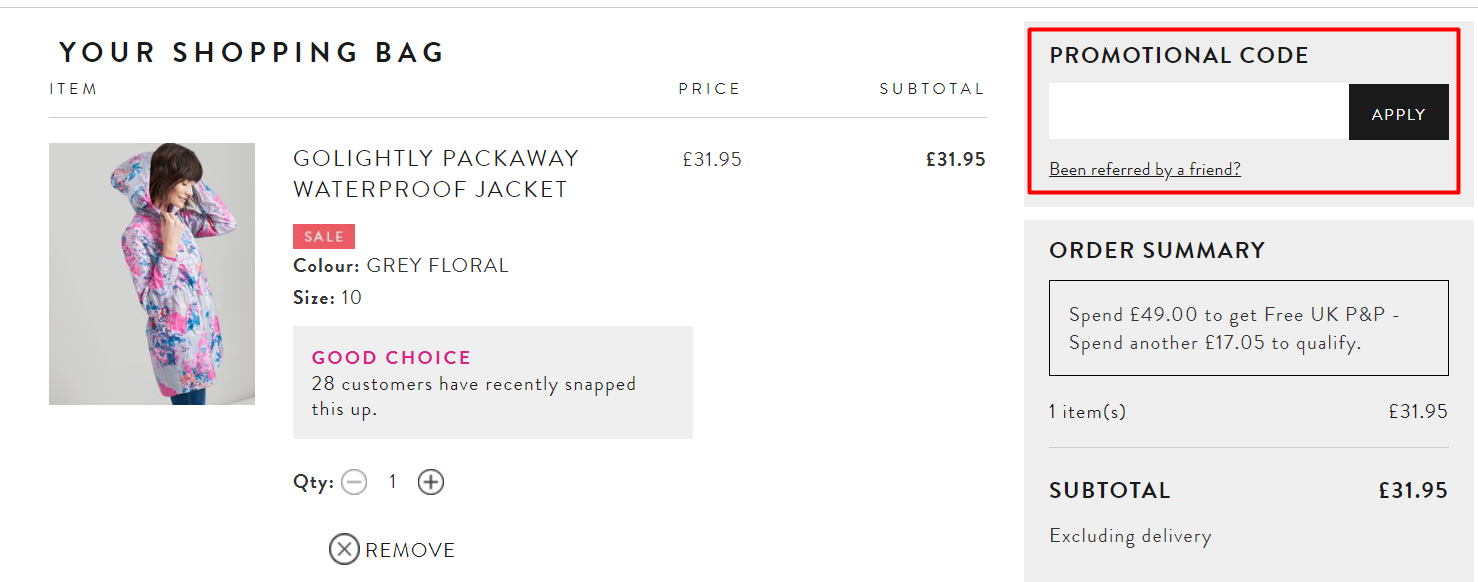The height and width of the screenshot is (582, 1478).
Task: Click the promotional code input field
Action: click(1197, 111)
